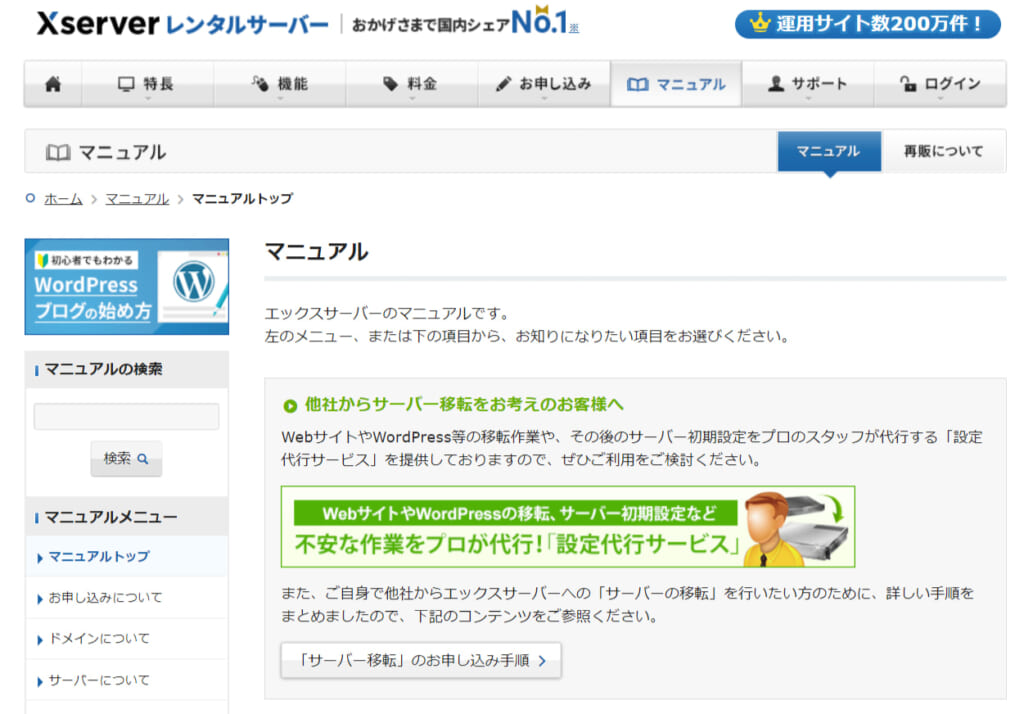Click the ホーム breadcrumb link
Viewport: 1024px width, 714px height.
click(x=63, y=199)
